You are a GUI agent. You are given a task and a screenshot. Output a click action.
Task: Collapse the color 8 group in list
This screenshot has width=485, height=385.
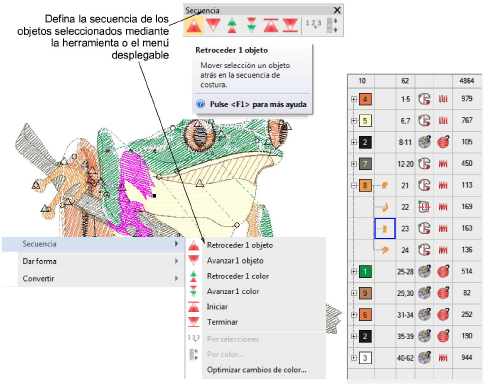pos(354,185)
